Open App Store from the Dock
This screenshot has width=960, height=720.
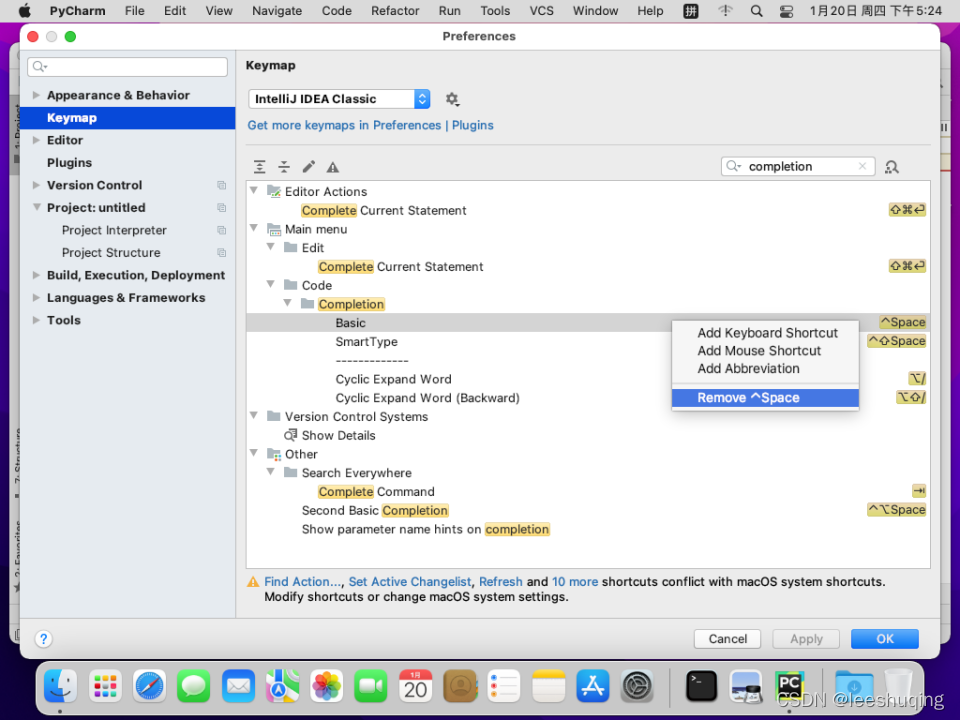[x=593, y=685]
